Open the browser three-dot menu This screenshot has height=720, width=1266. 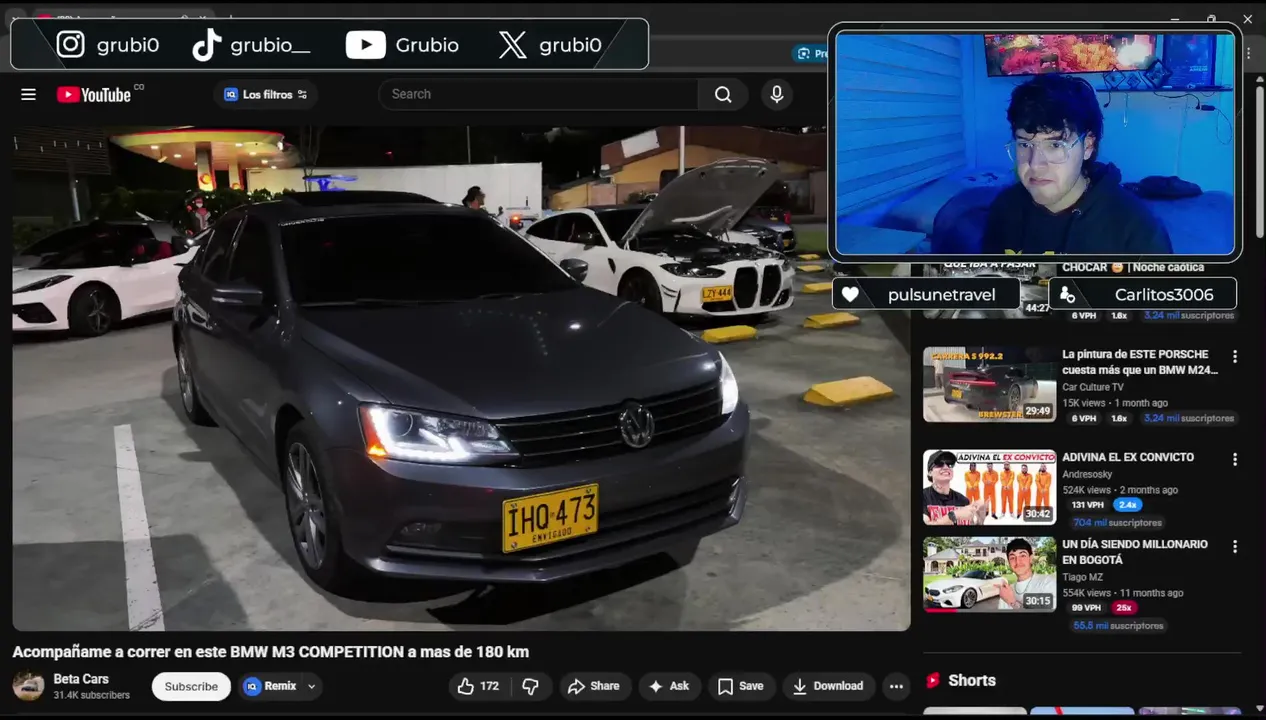pyautogui.click(x=1247, y=54)
